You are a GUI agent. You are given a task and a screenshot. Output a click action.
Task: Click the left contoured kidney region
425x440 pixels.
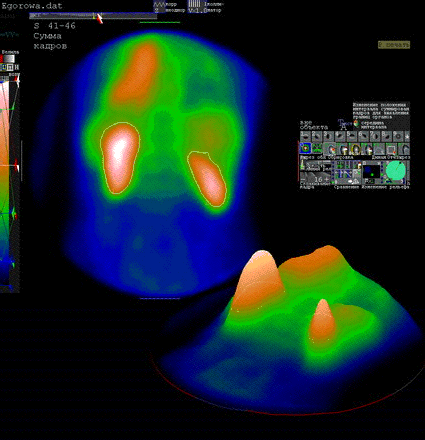click(x=120, y=158)
